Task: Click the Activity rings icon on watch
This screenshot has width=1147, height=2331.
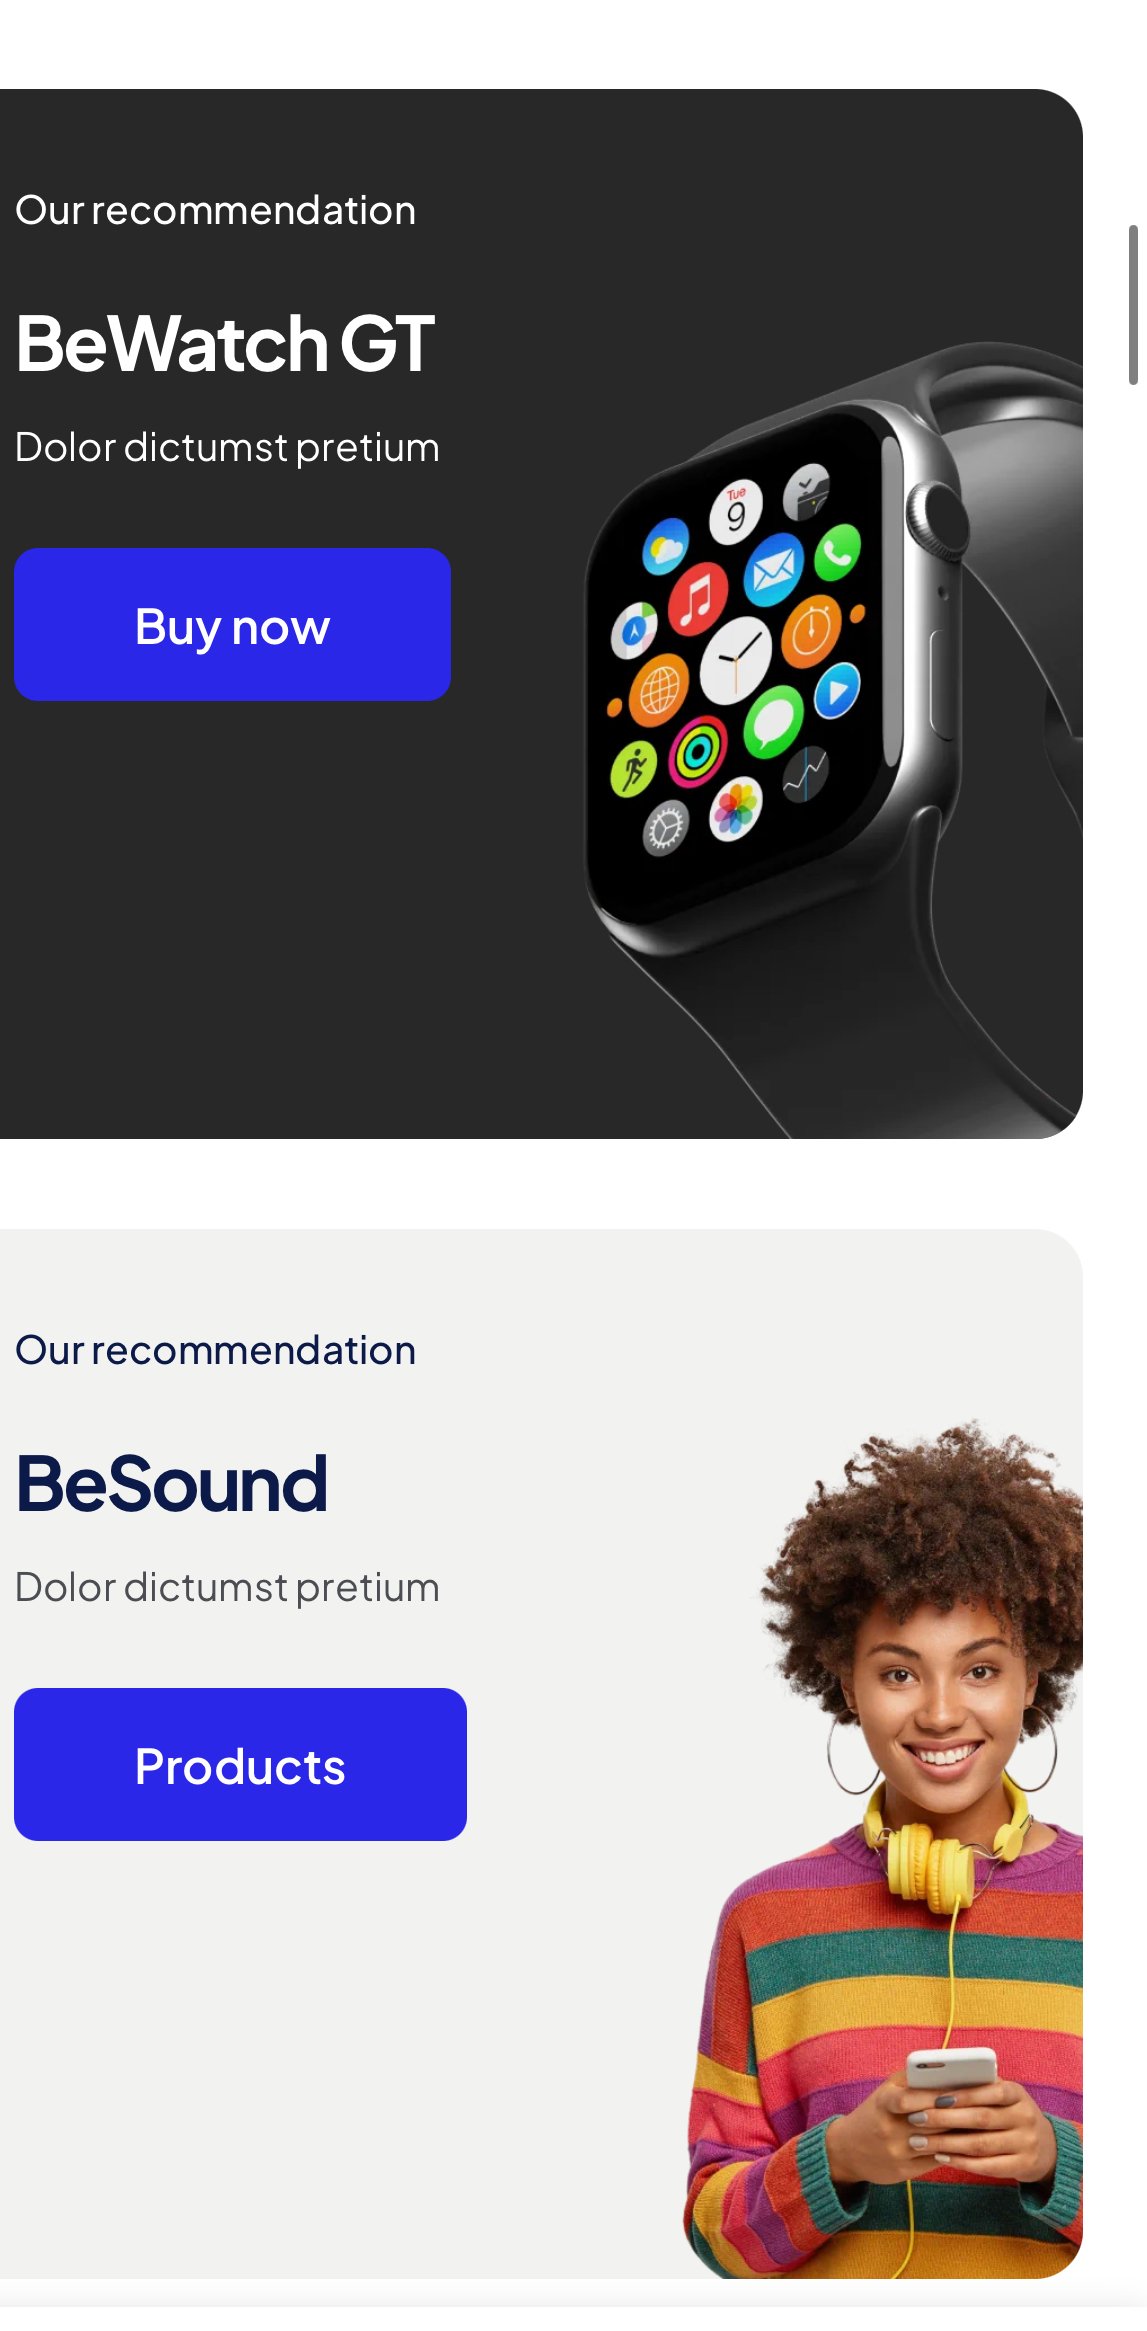Action: tap(699, 751)
